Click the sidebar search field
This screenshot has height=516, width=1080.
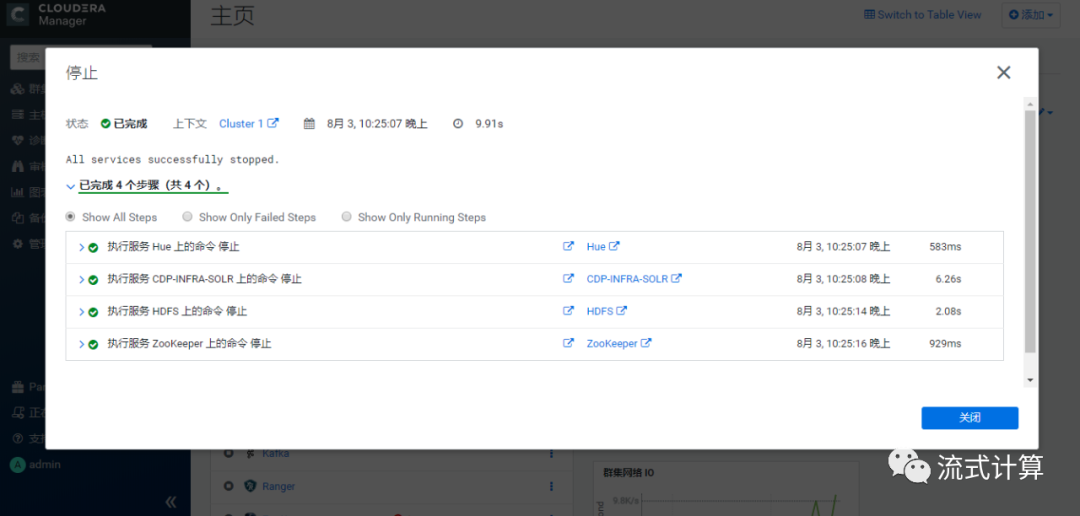point(28,57)
